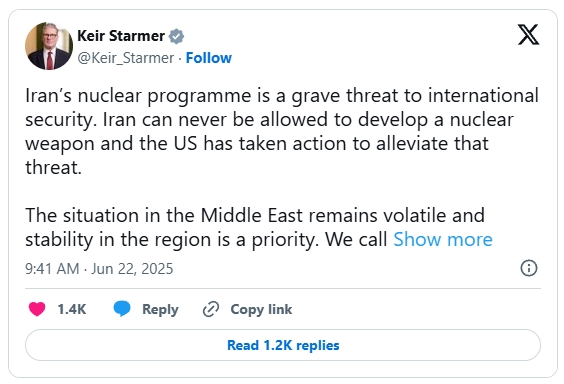564x384 pixels.
Task: Click the Keir Starmer display name
Action: coord(121,36)
